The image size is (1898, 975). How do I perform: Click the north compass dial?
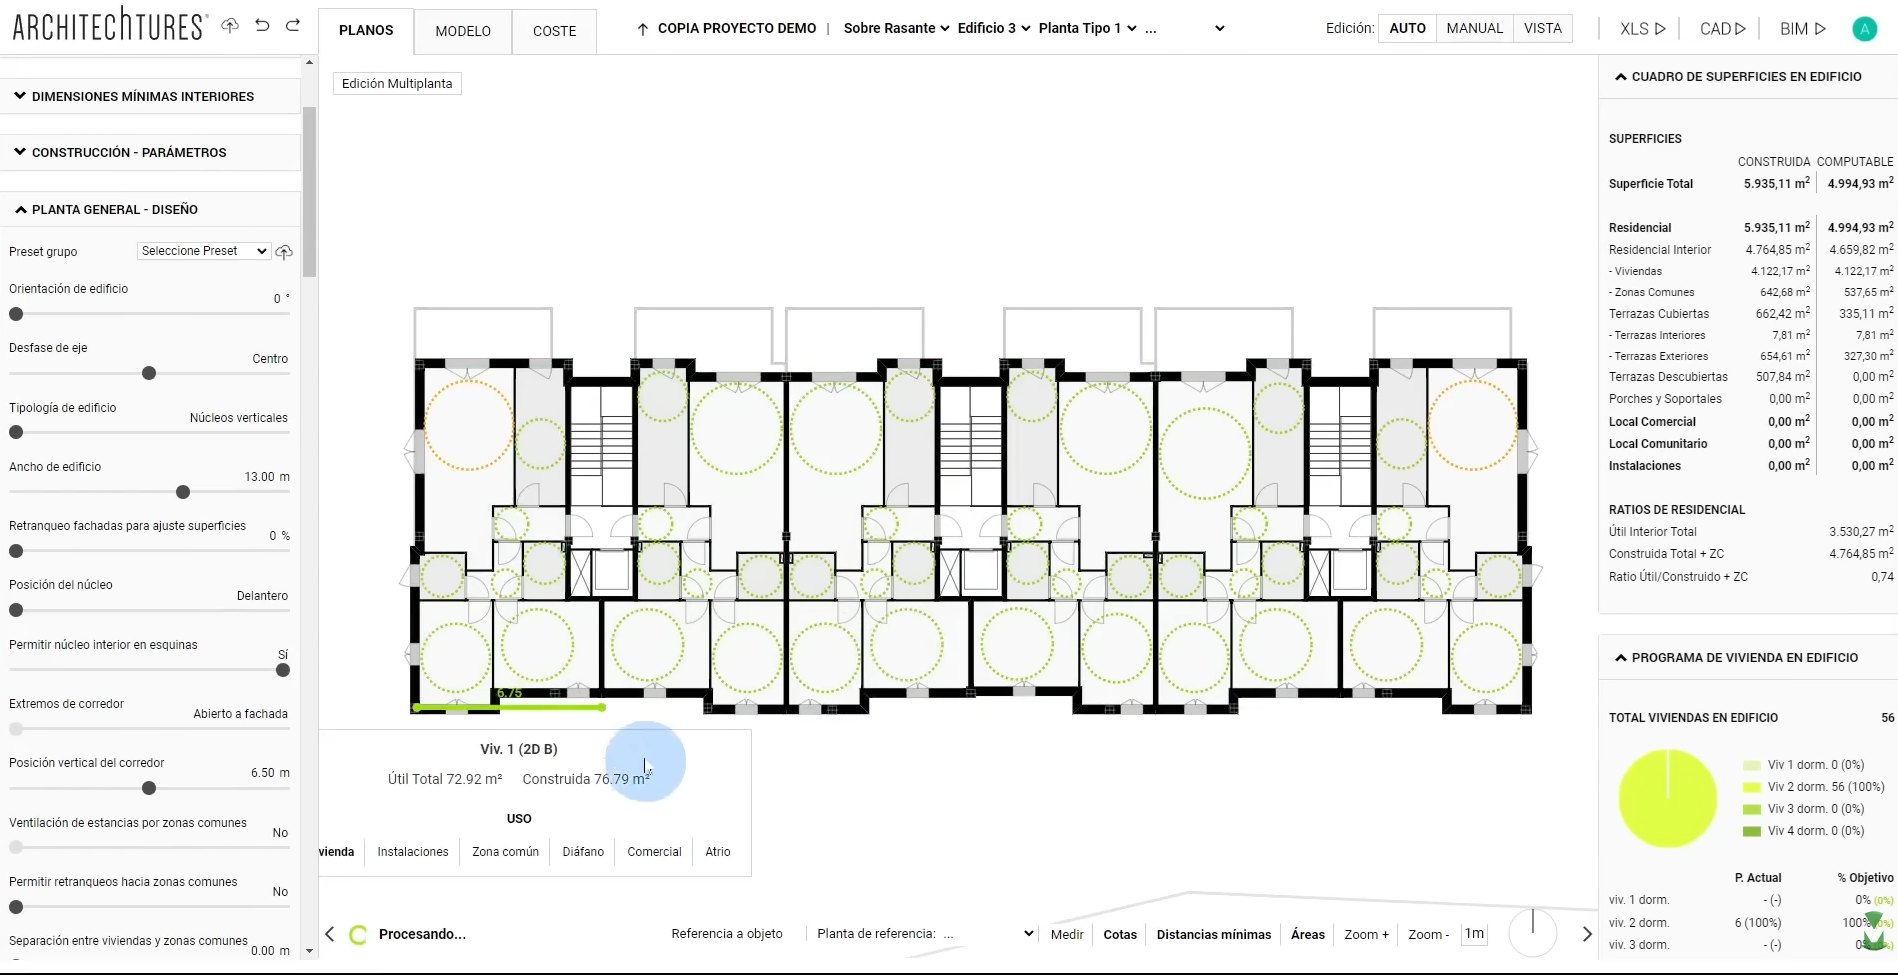tap(1533, 933)
